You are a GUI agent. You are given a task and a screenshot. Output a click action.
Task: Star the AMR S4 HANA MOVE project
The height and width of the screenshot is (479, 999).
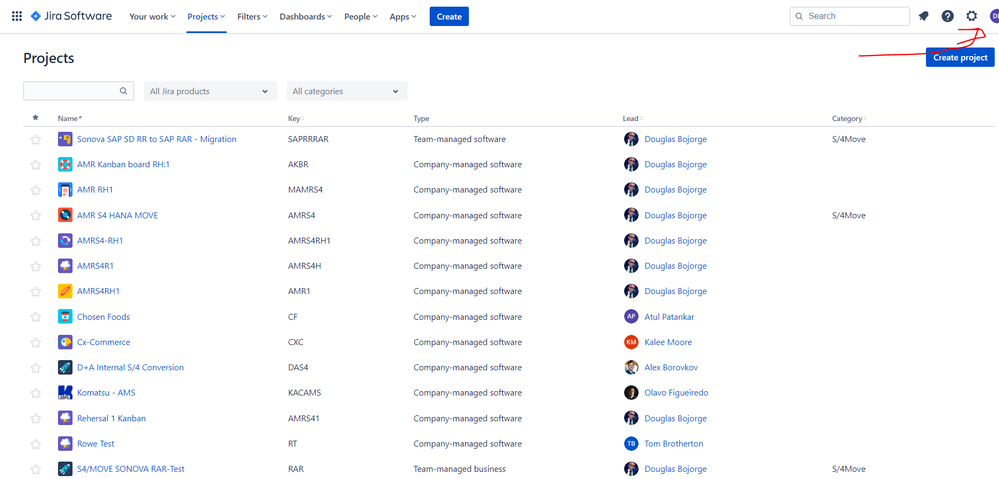pos(36,215)
